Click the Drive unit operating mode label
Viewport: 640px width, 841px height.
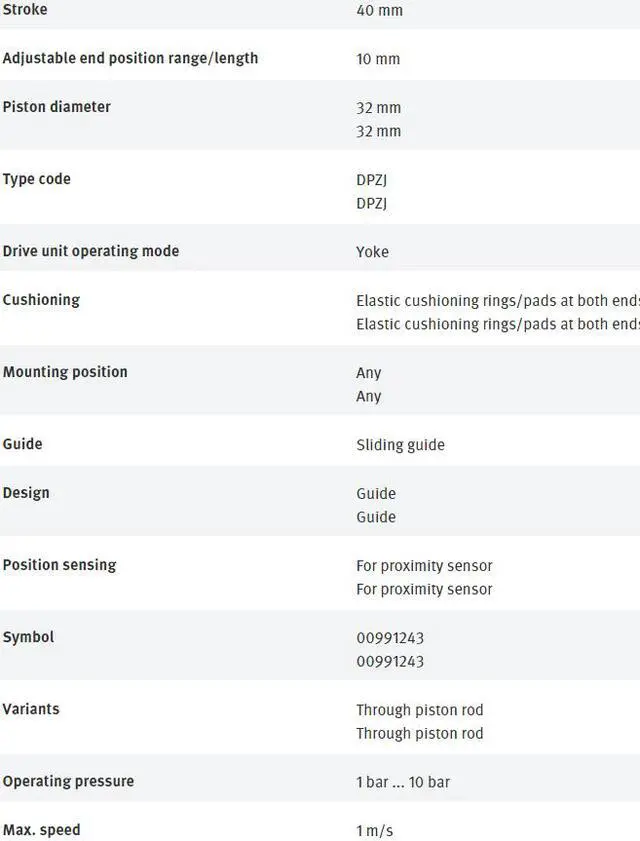click(91, 251)
